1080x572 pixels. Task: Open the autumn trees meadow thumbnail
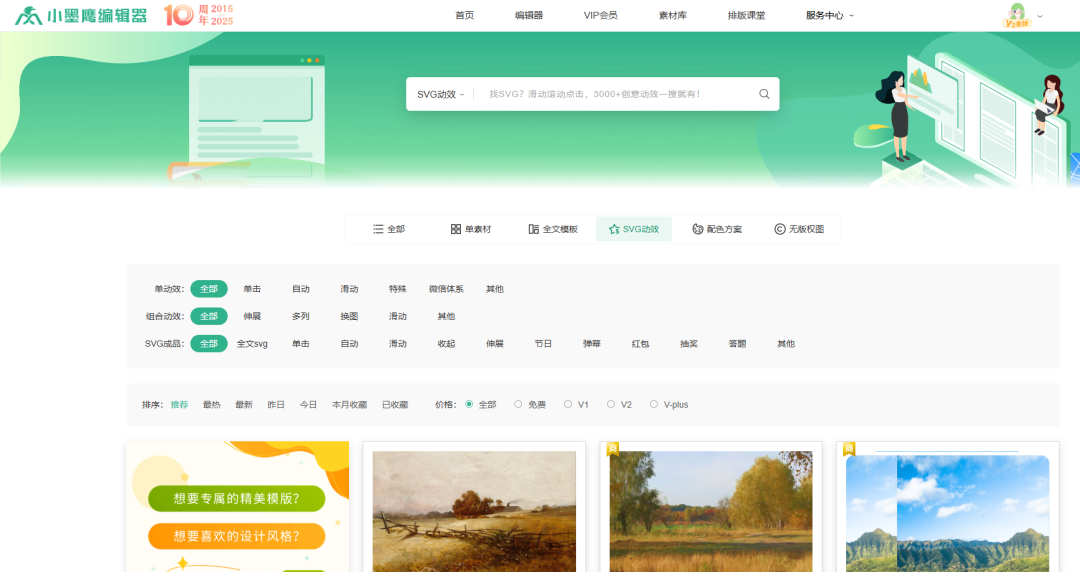[711, 511]
